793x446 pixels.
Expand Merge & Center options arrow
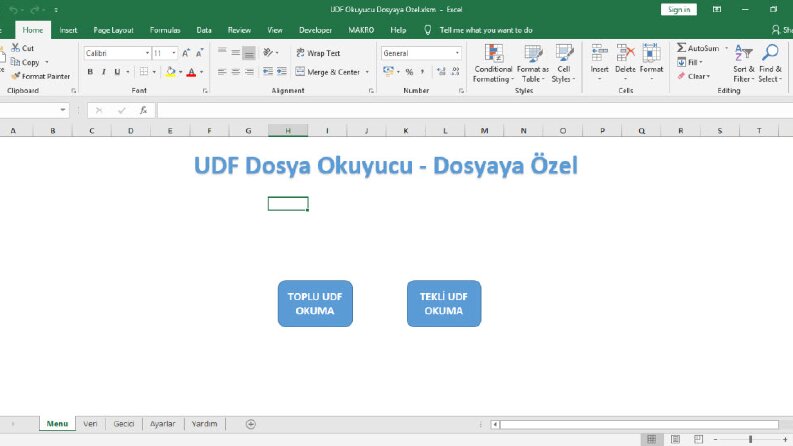coord(367,72)
